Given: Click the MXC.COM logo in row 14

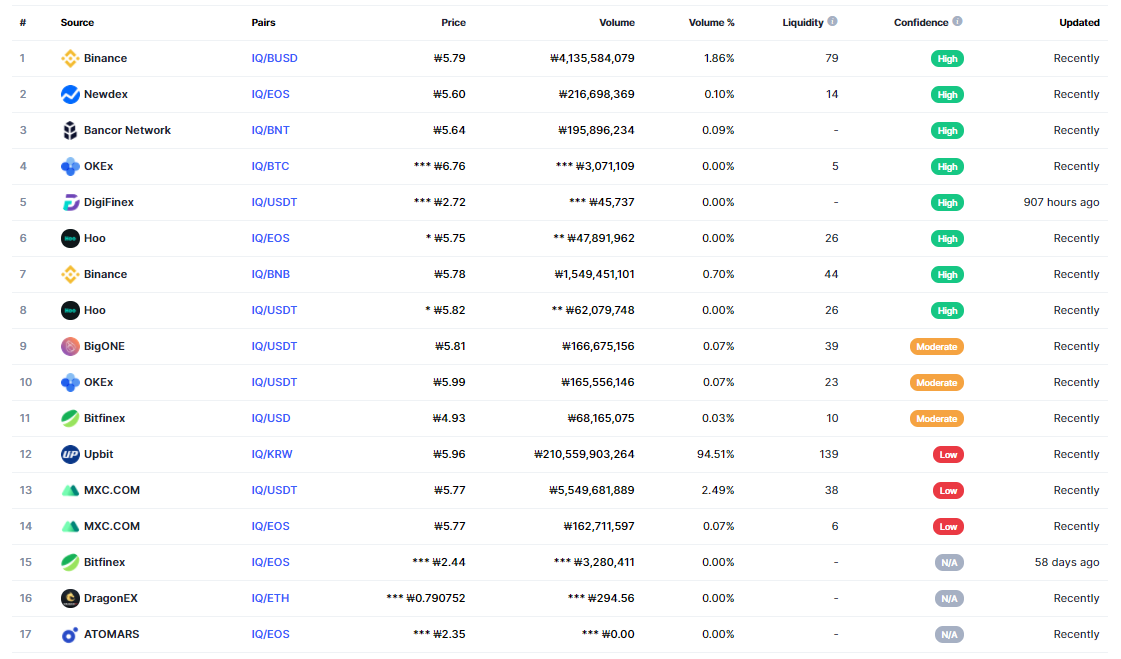Looking at the screenshot, I should (70, 526).
